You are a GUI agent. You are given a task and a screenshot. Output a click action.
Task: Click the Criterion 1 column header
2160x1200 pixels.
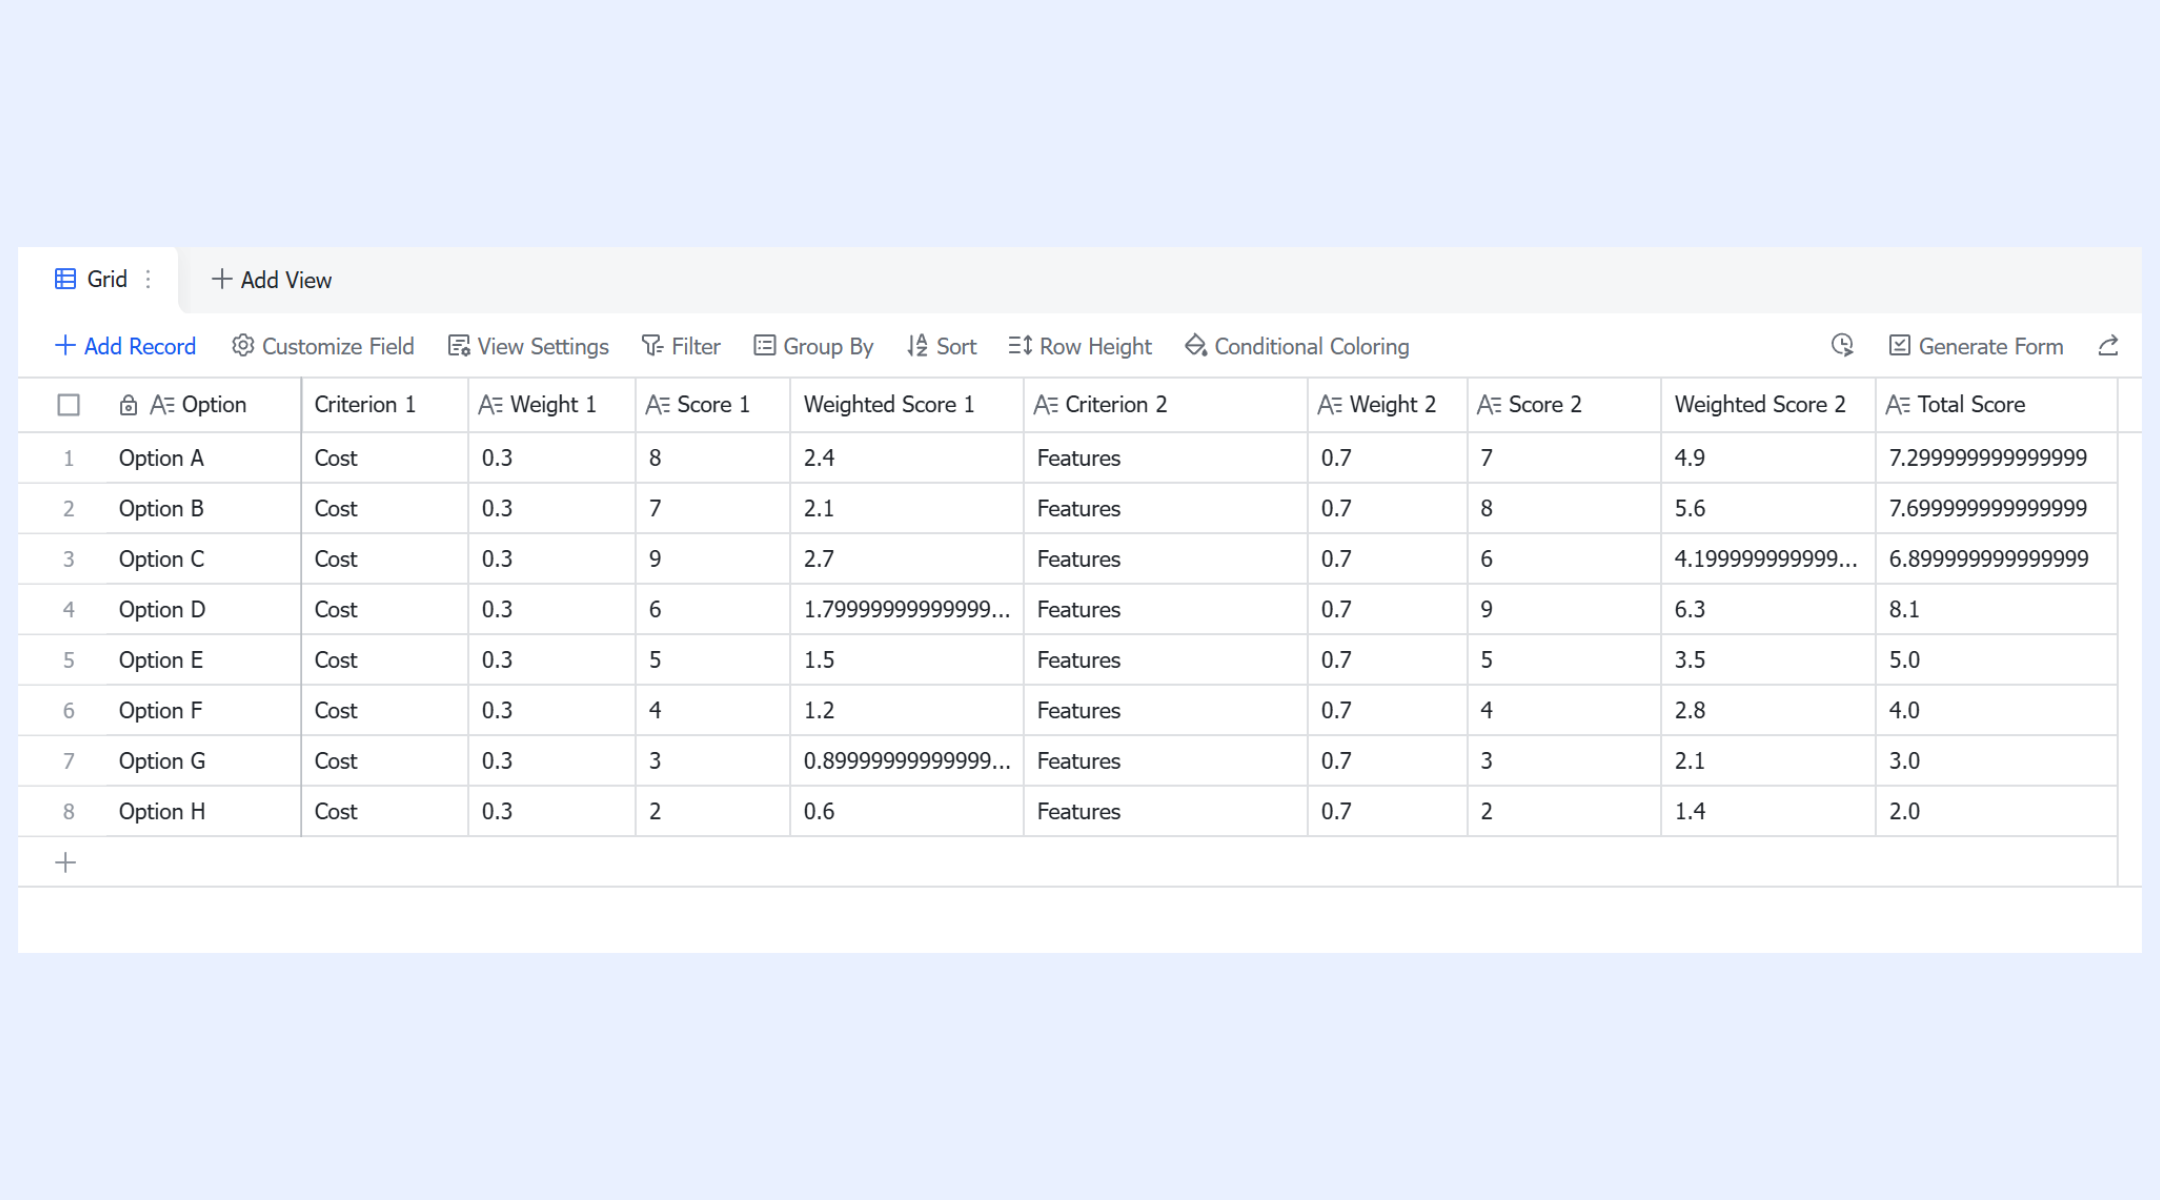point(385,405)
